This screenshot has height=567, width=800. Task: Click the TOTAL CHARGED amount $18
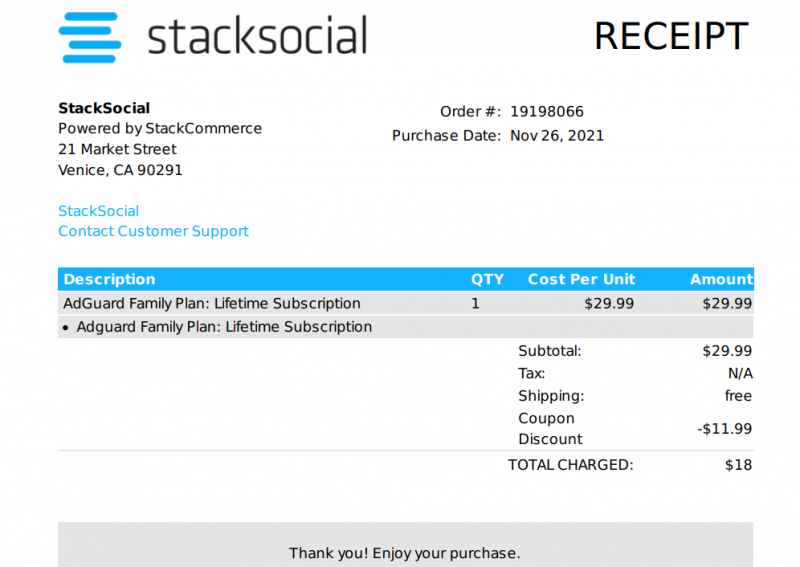[738, 465]
